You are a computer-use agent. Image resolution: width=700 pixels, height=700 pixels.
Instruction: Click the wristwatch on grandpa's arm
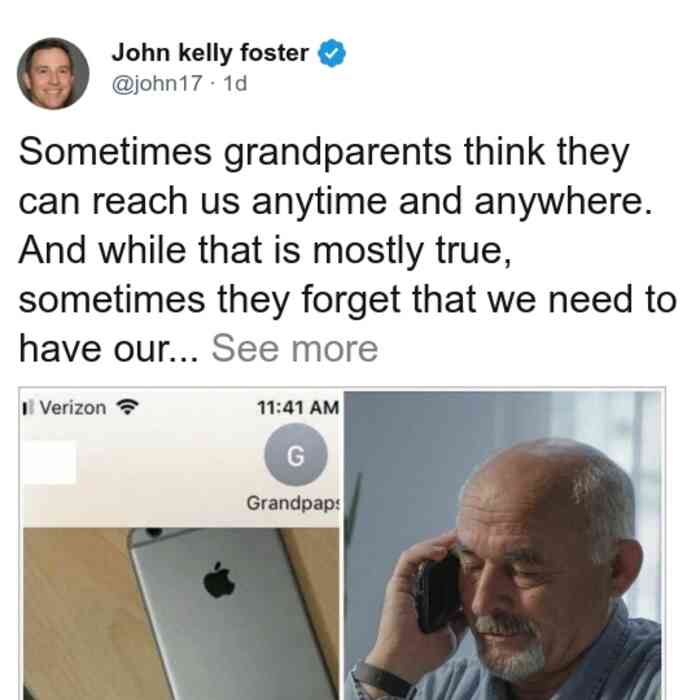click(379, 679)
